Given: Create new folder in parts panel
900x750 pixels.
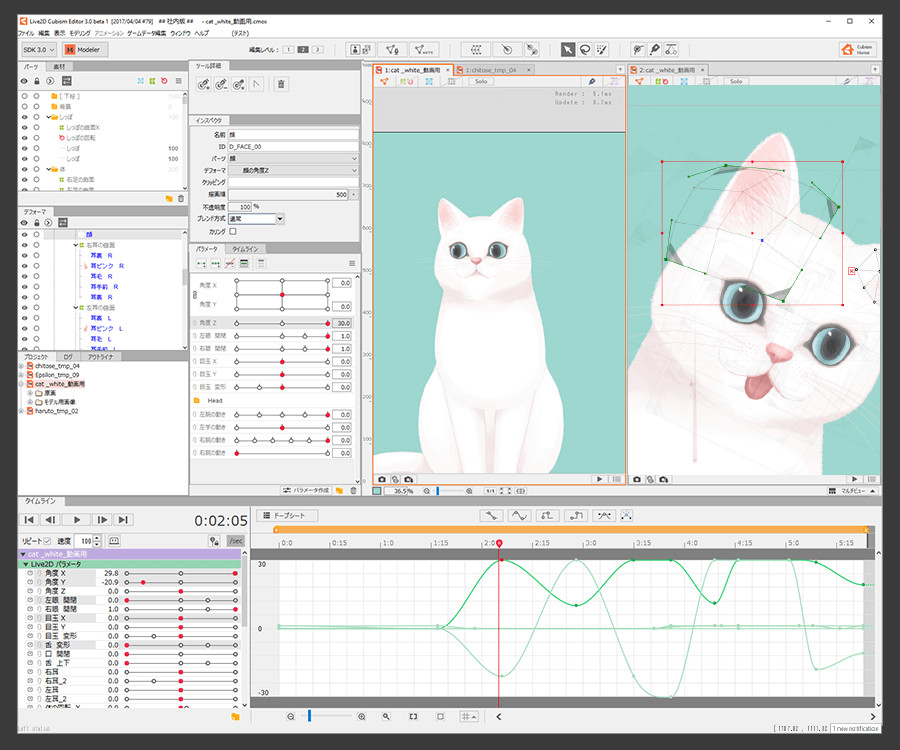Looking at the screenshot, I should [169, 199].
